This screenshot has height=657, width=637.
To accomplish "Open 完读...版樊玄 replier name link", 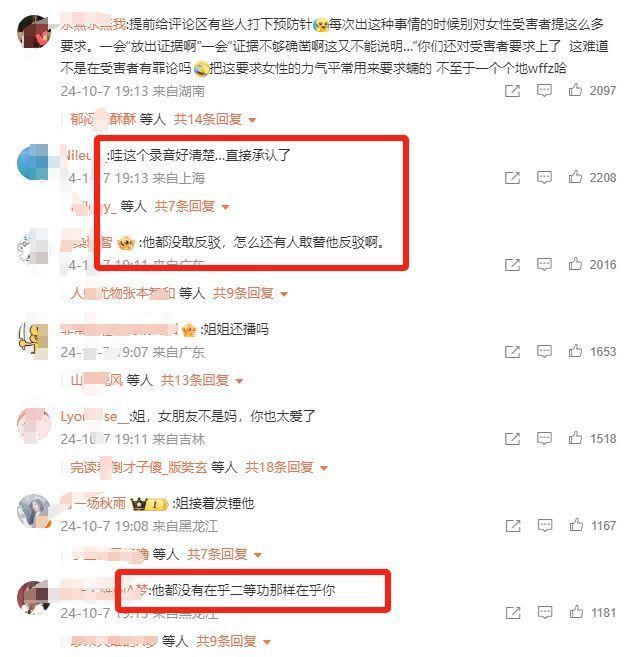I will tap(139, 467).
